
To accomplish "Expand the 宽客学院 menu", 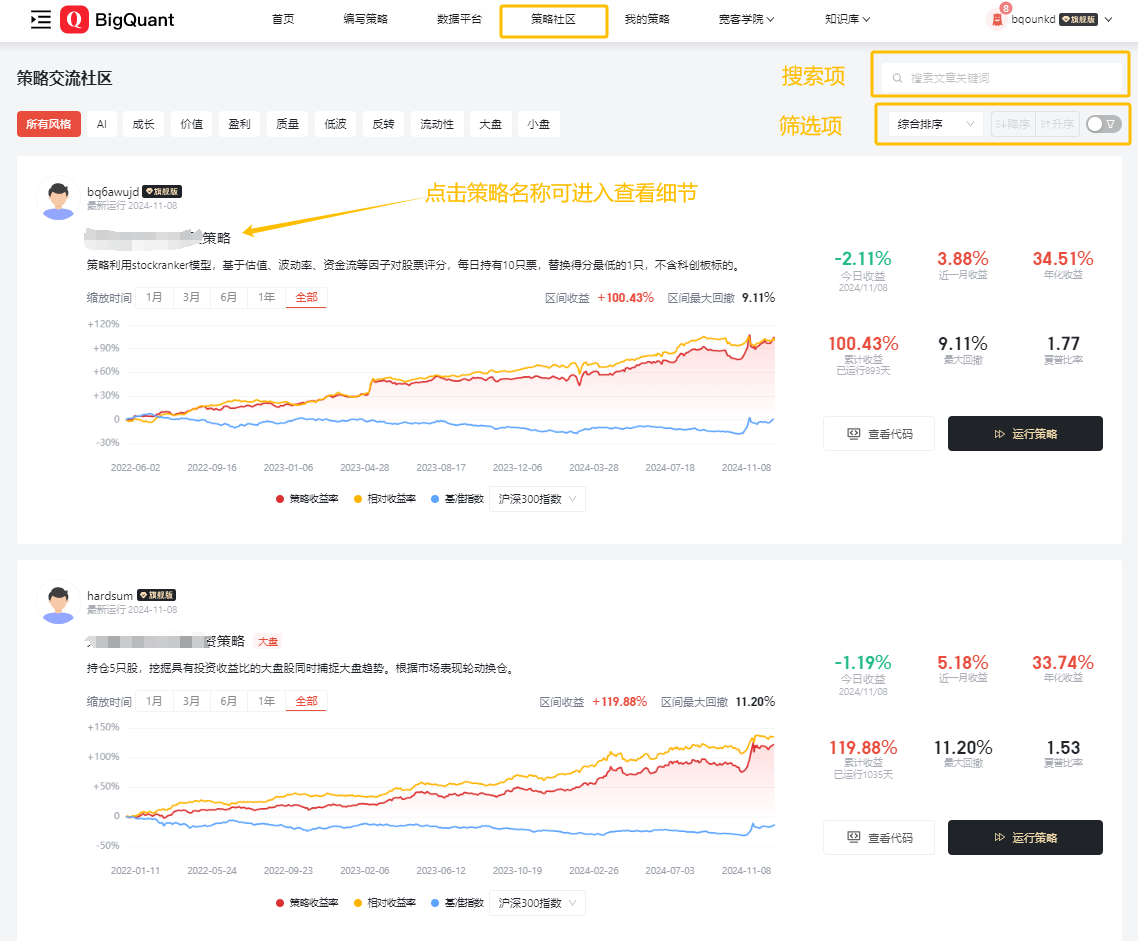I will click(746, 20).
